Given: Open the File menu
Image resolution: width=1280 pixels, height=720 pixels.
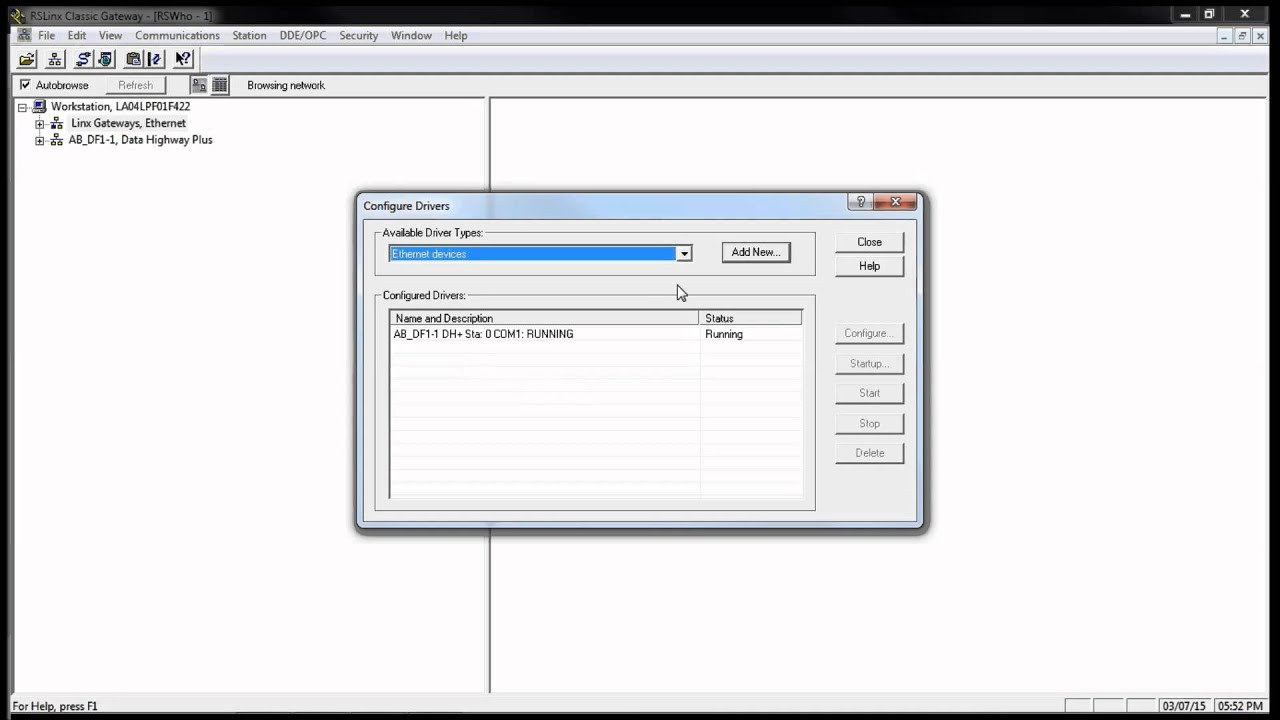Looking at the screenshot, I should click(46, 35).
